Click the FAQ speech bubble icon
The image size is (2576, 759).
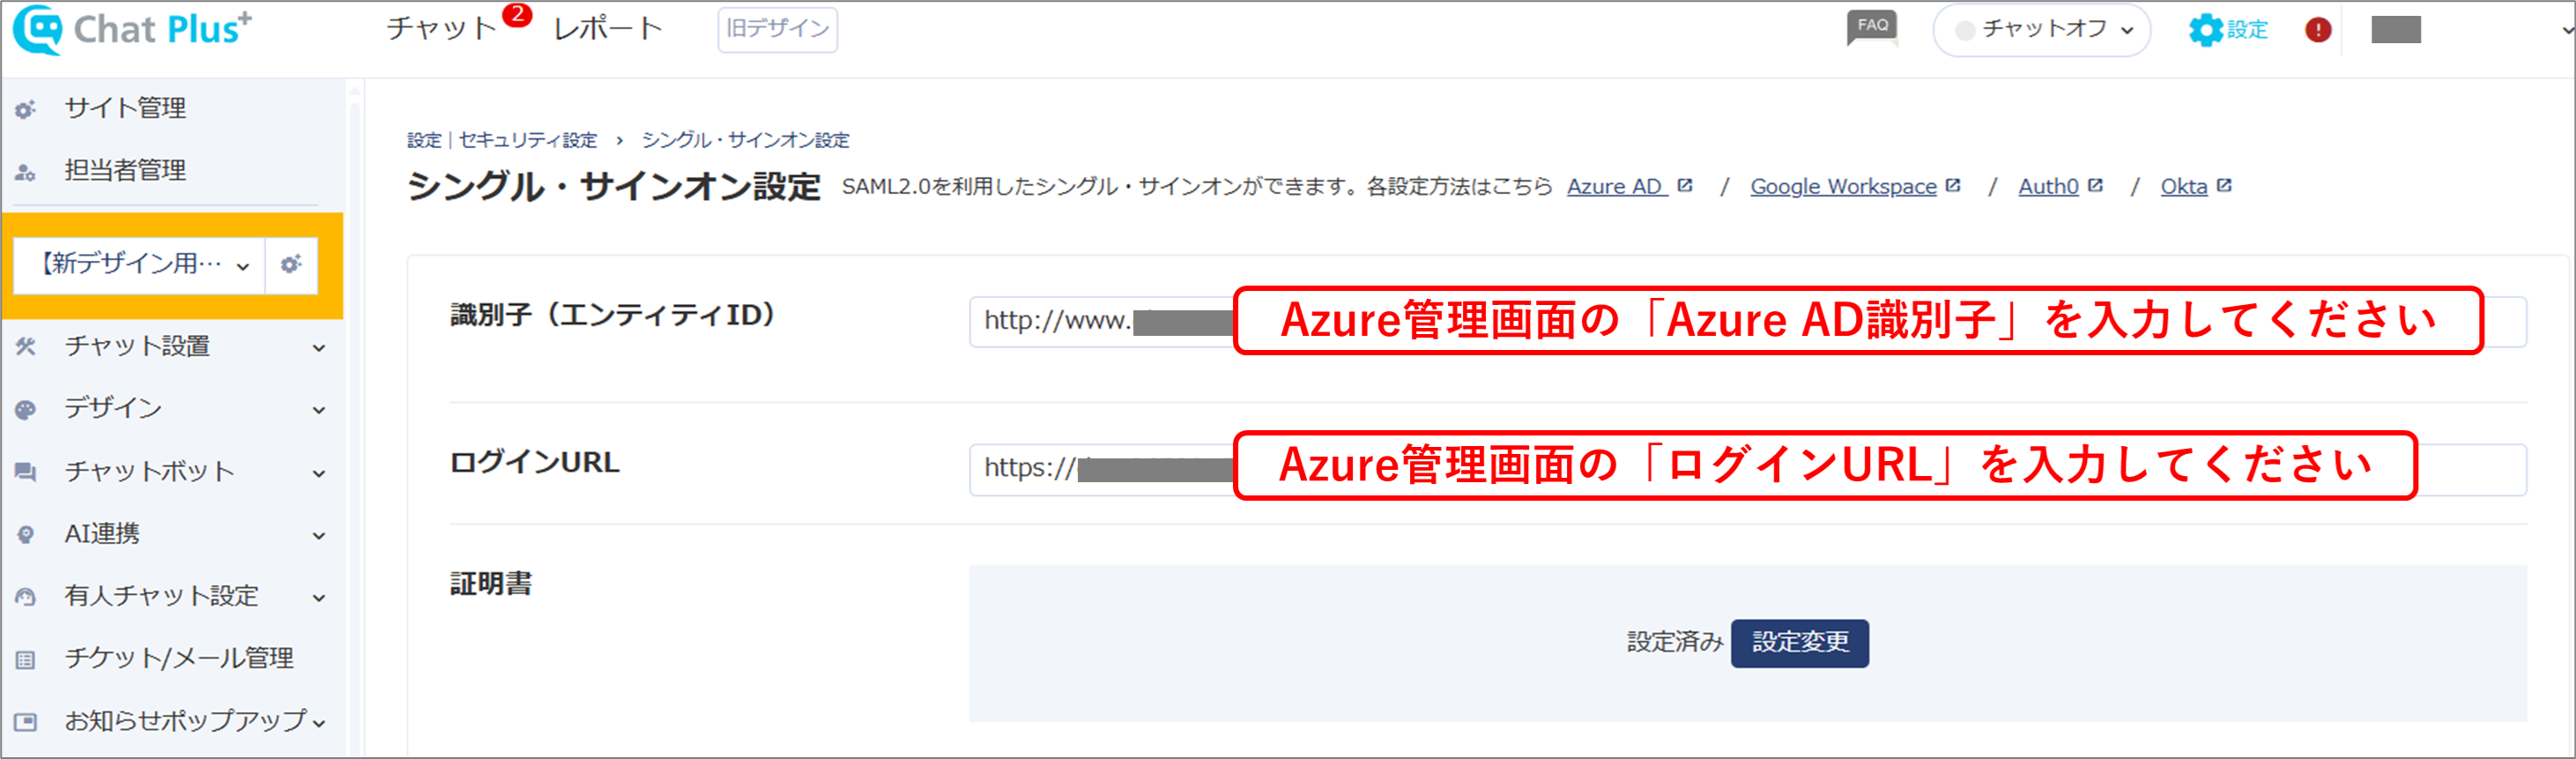1871,28
